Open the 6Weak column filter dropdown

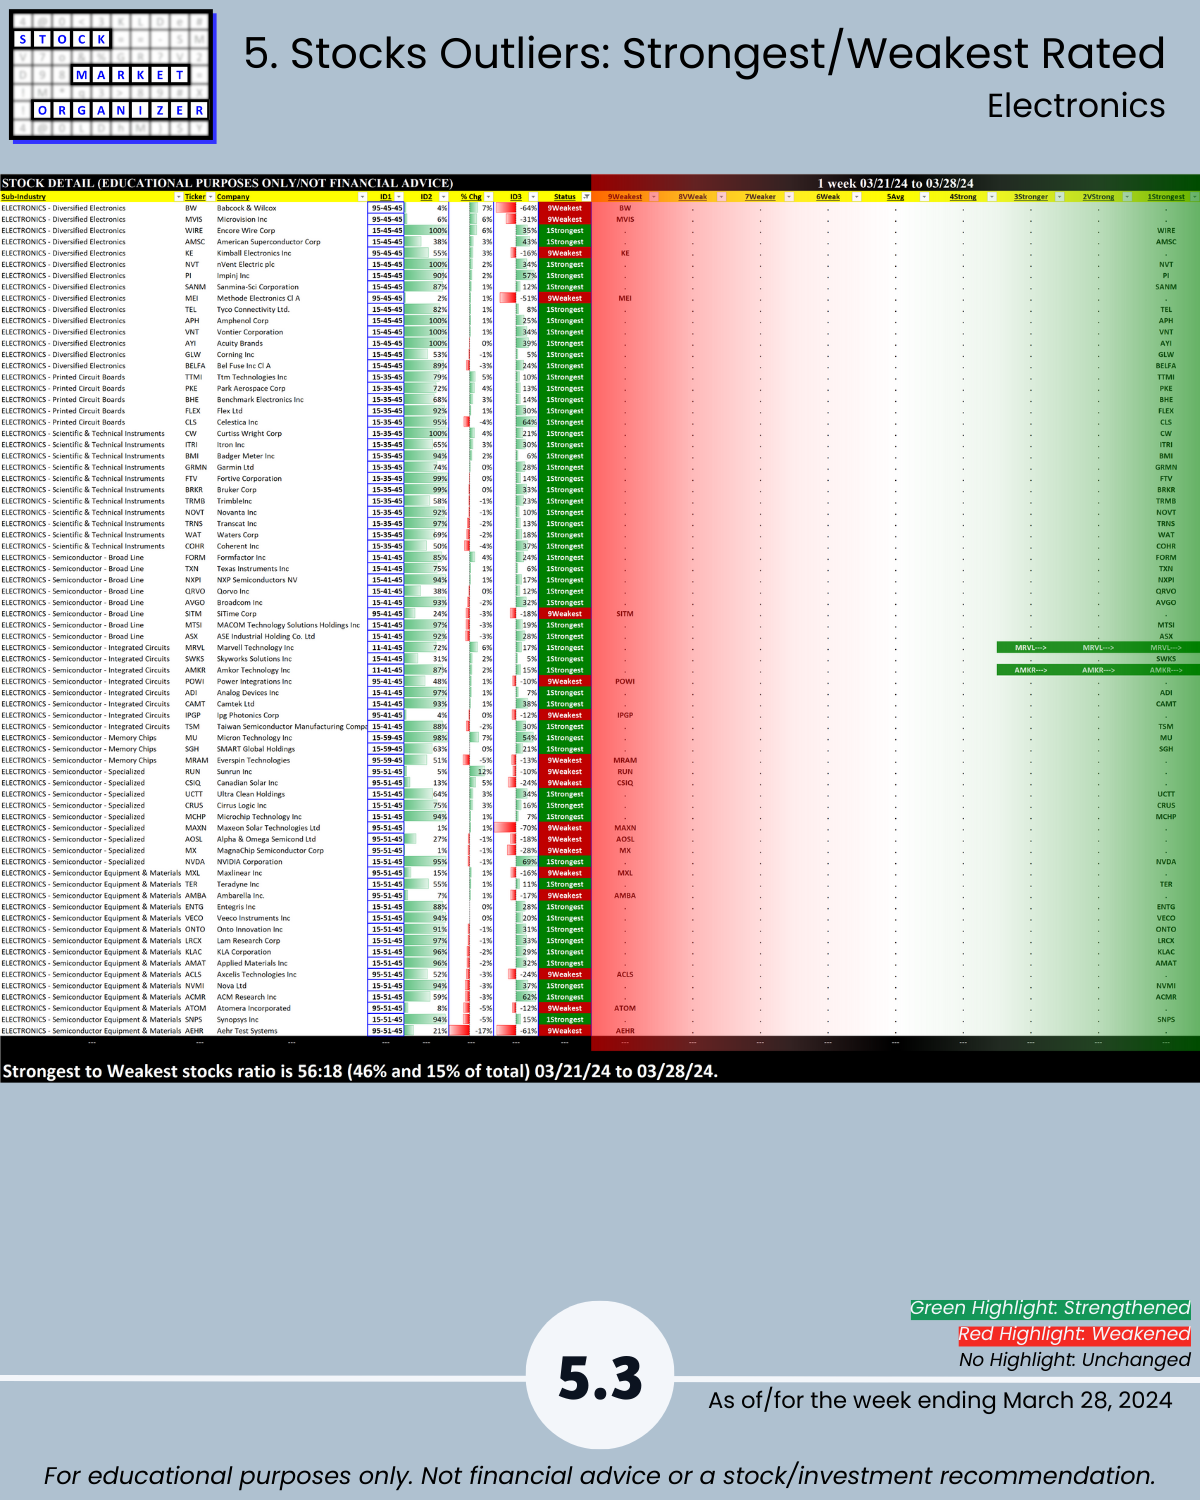856,197
